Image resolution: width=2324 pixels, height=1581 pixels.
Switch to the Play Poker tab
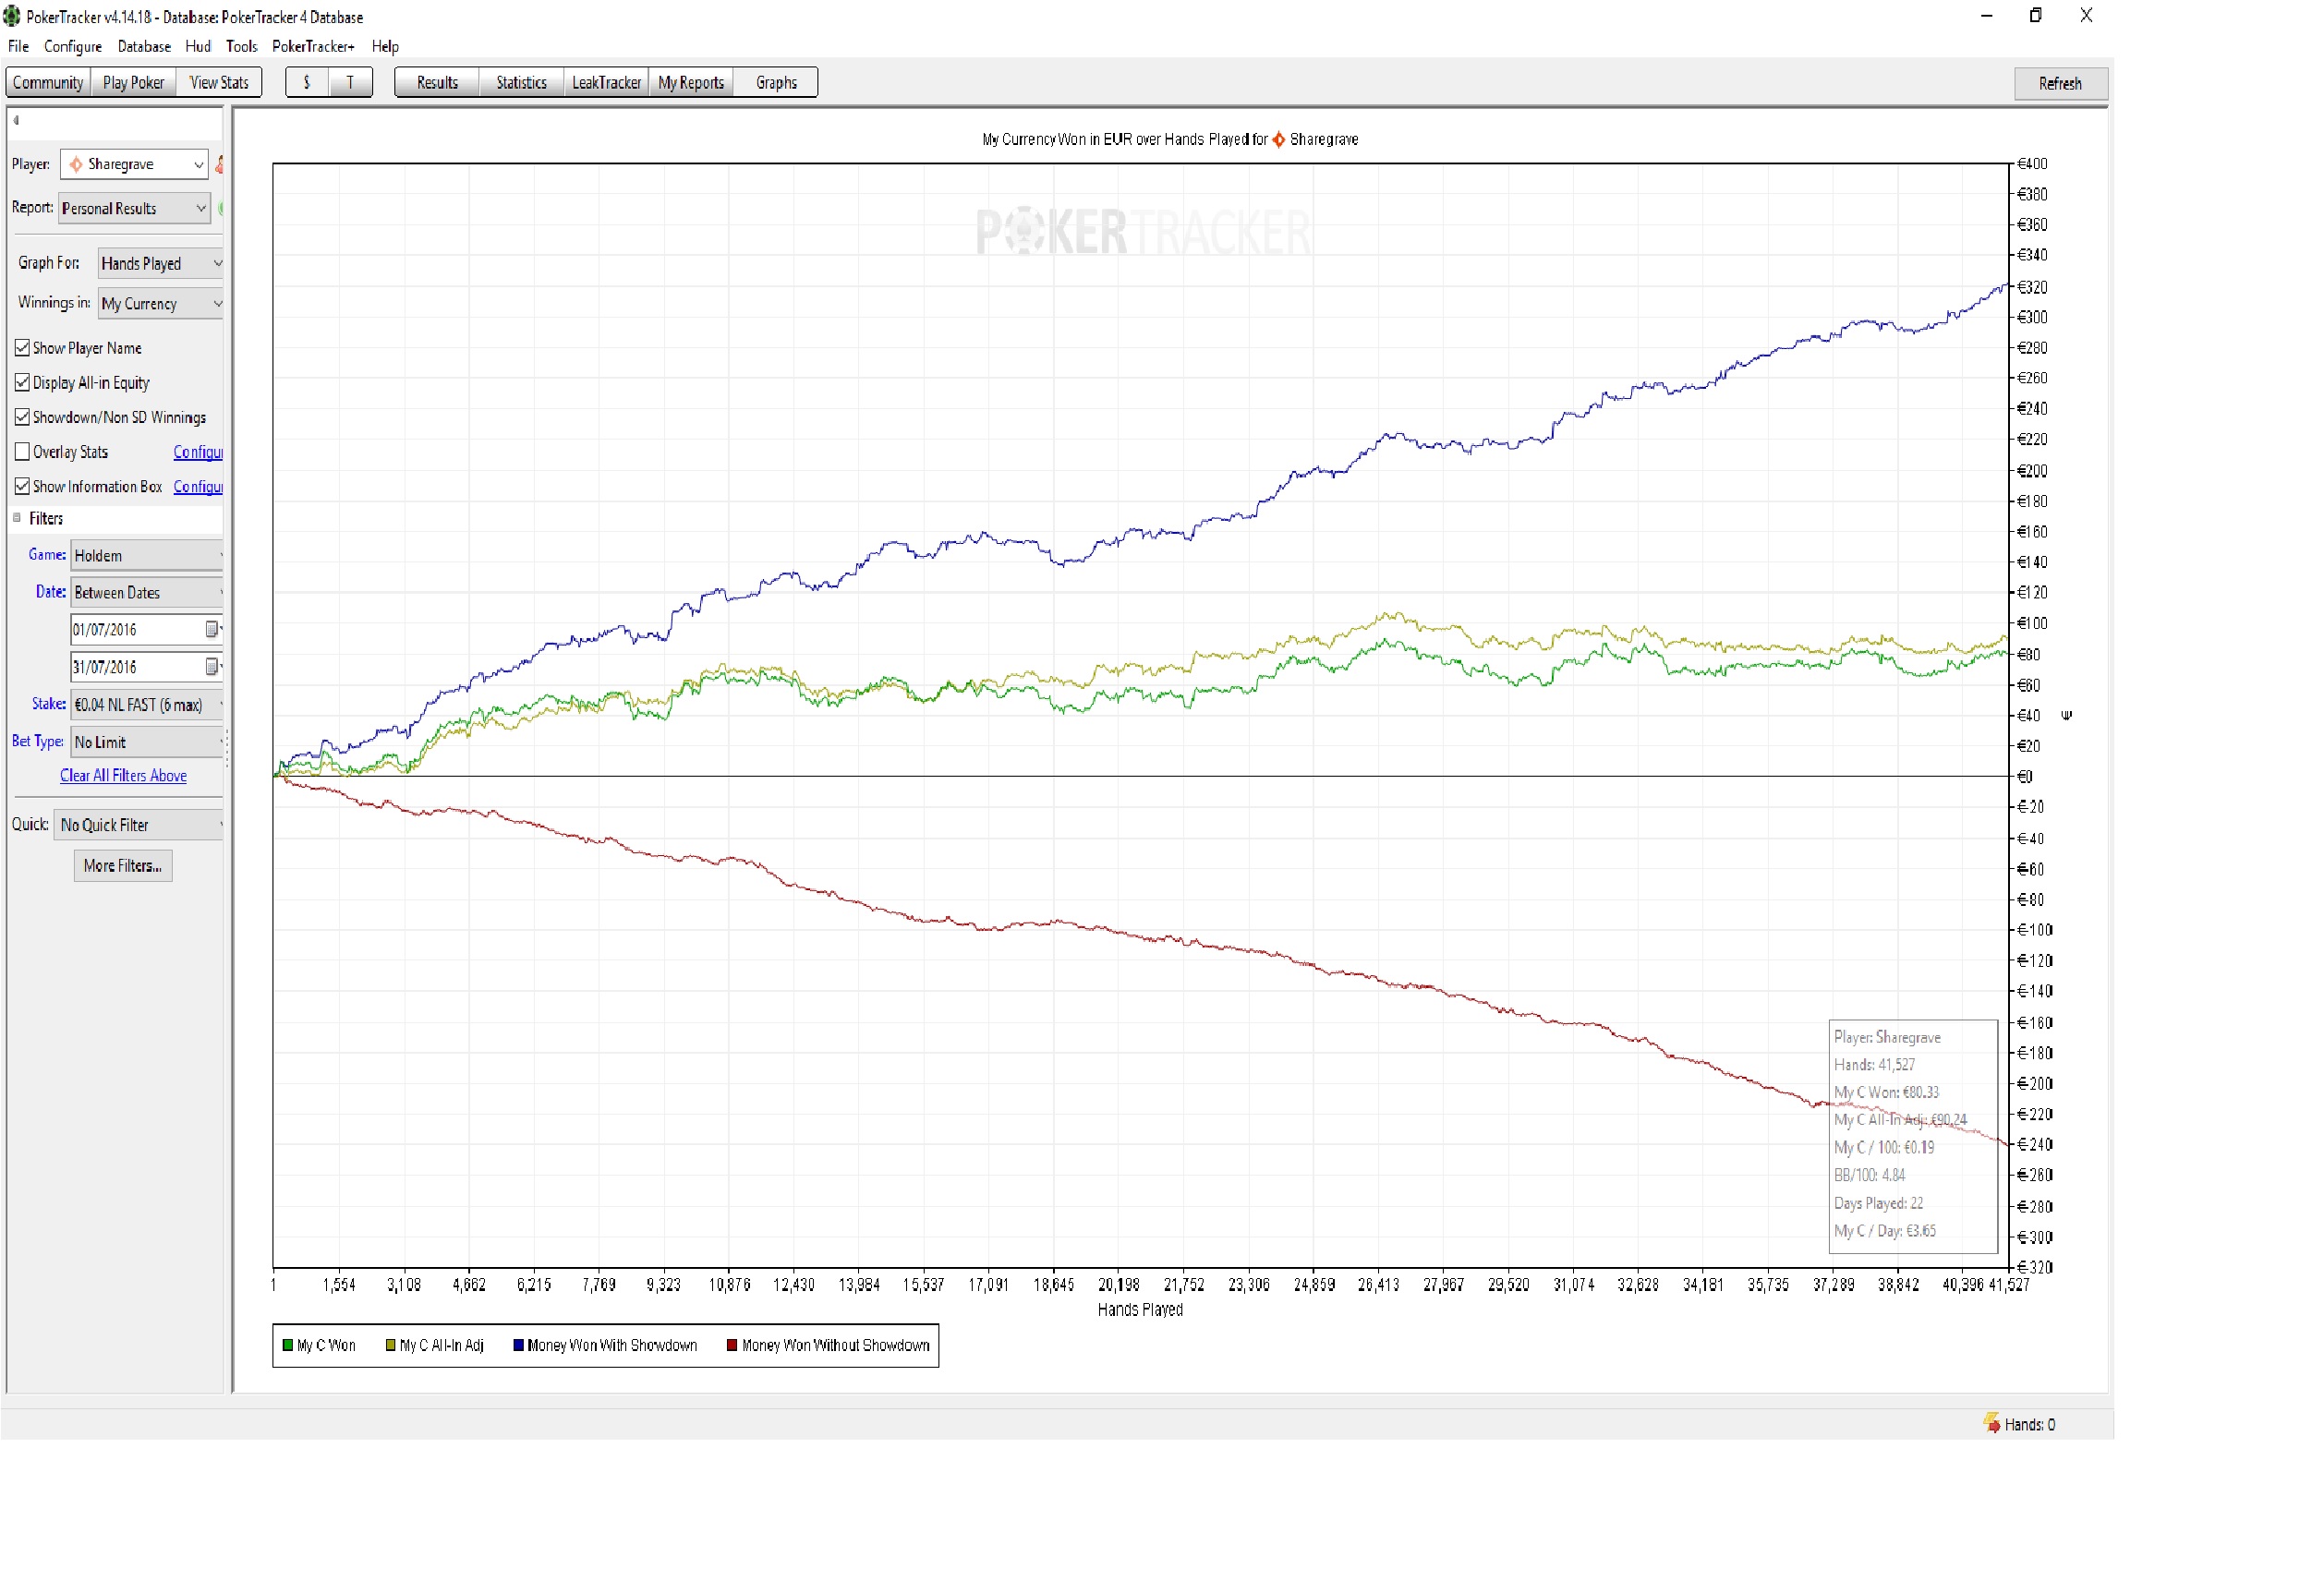coord(133,82)
